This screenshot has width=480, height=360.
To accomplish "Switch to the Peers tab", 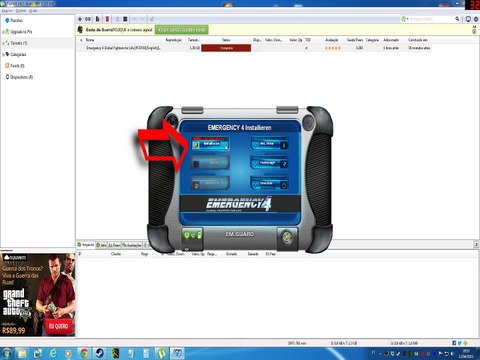I will [x=114, y=245].
